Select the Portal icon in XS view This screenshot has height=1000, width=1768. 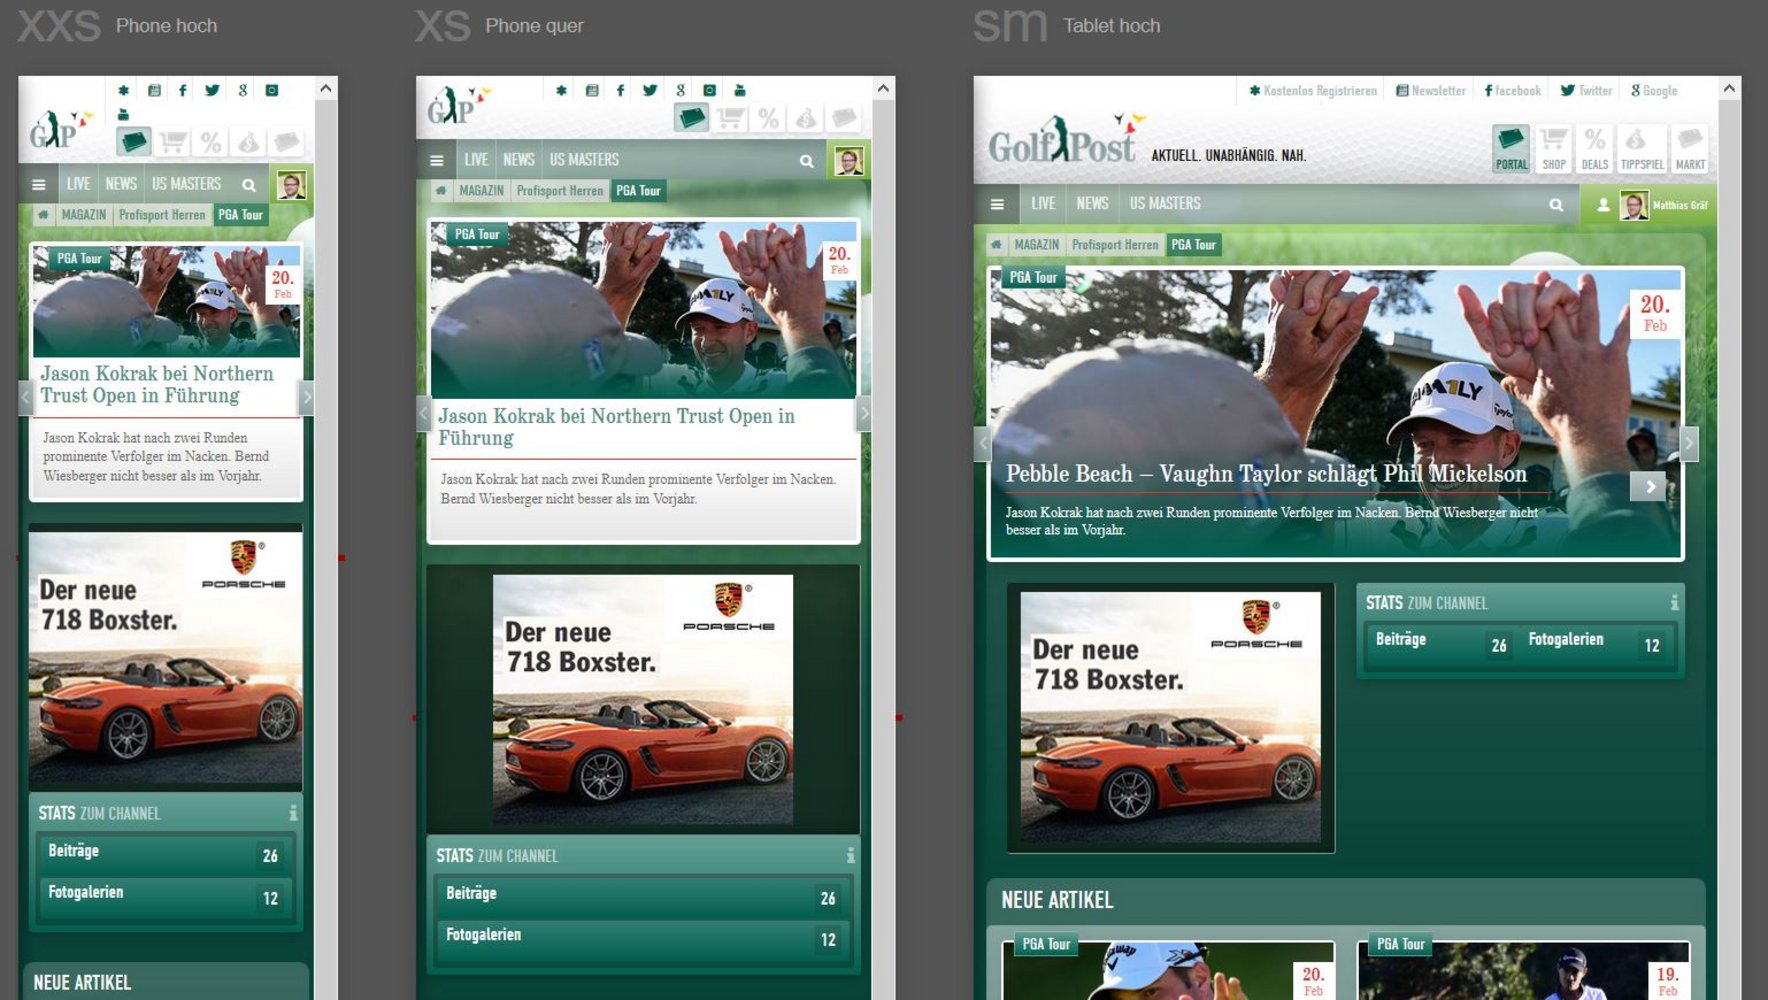click(x=691, y=118)
